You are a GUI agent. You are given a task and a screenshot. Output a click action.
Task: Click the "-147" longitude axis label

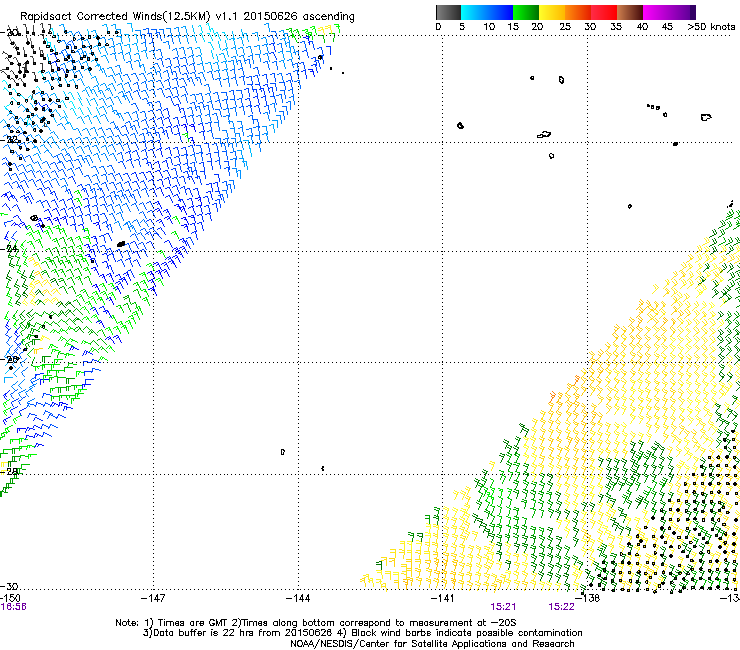click(x=153, y=599)
